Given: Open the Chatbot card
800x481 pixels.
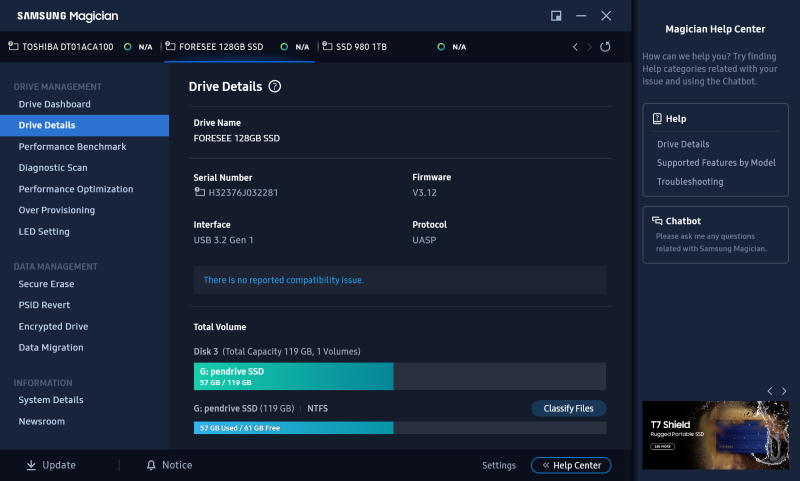Looking at the screenshot, I should 715,235.
